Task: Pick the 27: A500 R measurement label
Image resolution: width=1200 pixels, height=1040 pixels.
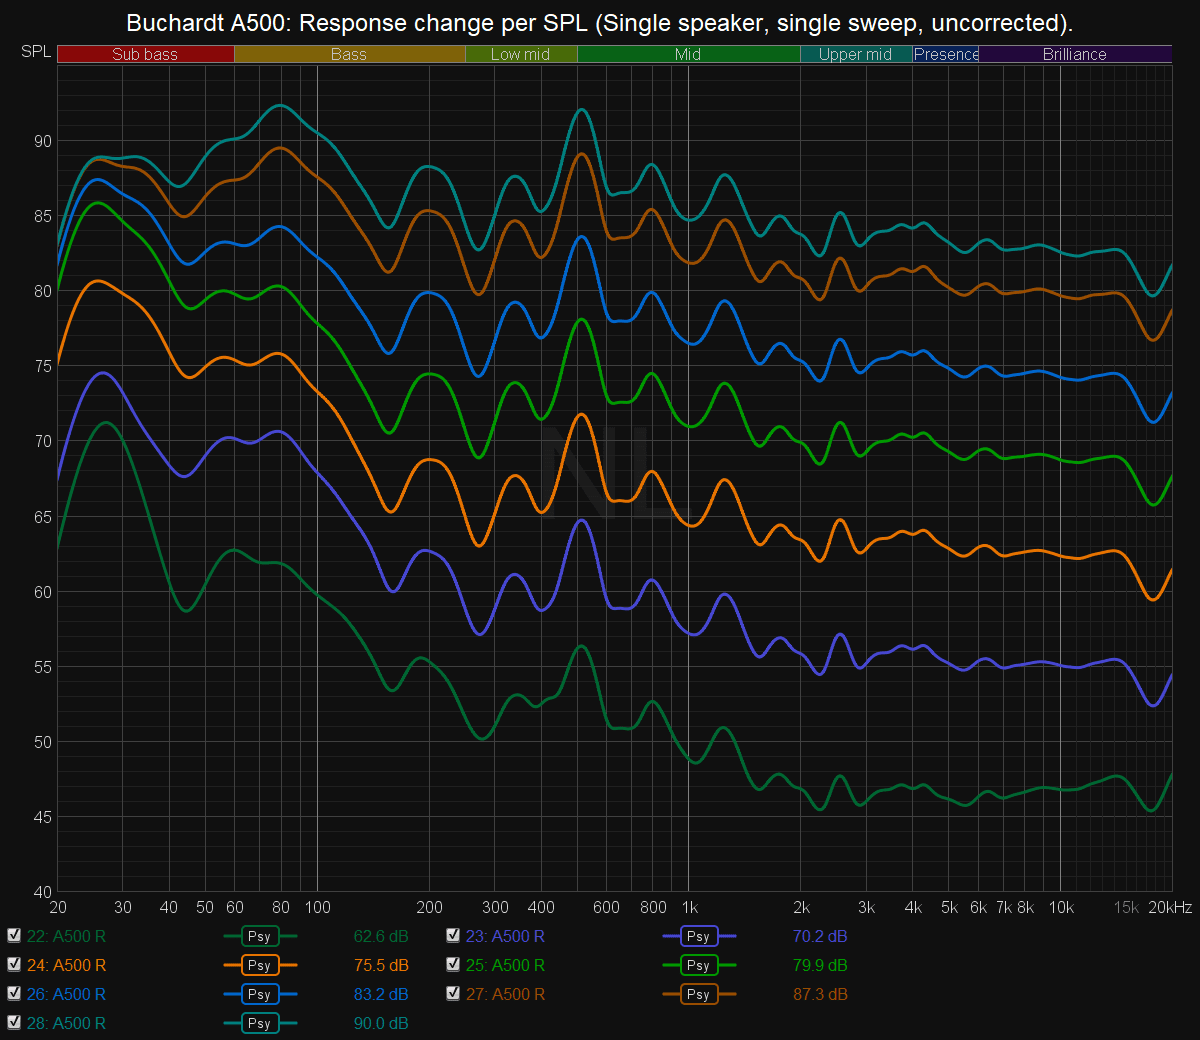Action: (505, 995)
